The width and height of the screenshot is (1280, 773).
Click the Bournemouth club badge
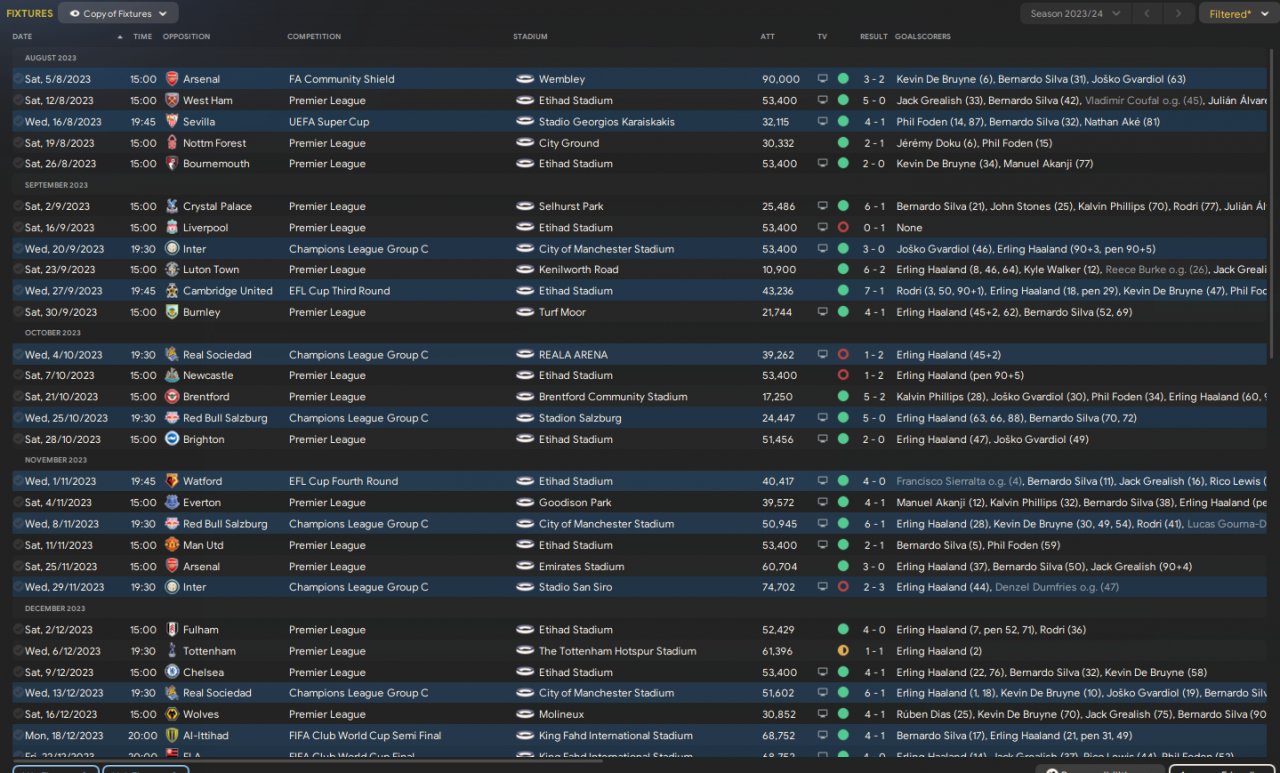point(172,164)
